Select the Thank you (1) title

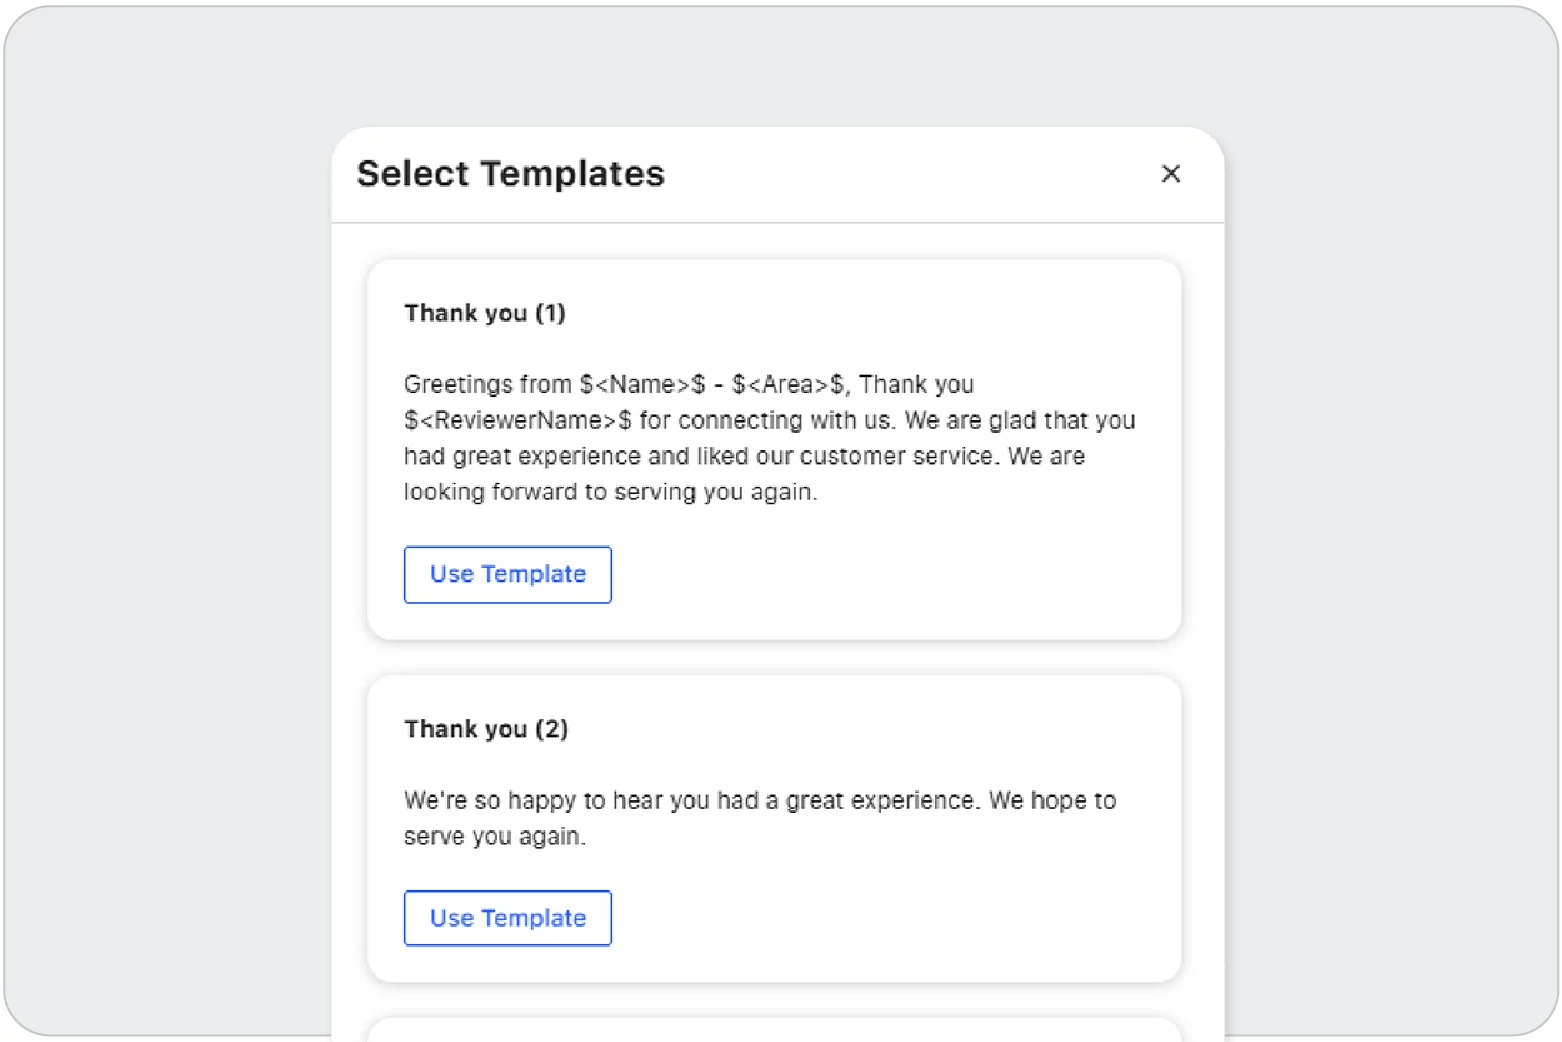(484, 313)
